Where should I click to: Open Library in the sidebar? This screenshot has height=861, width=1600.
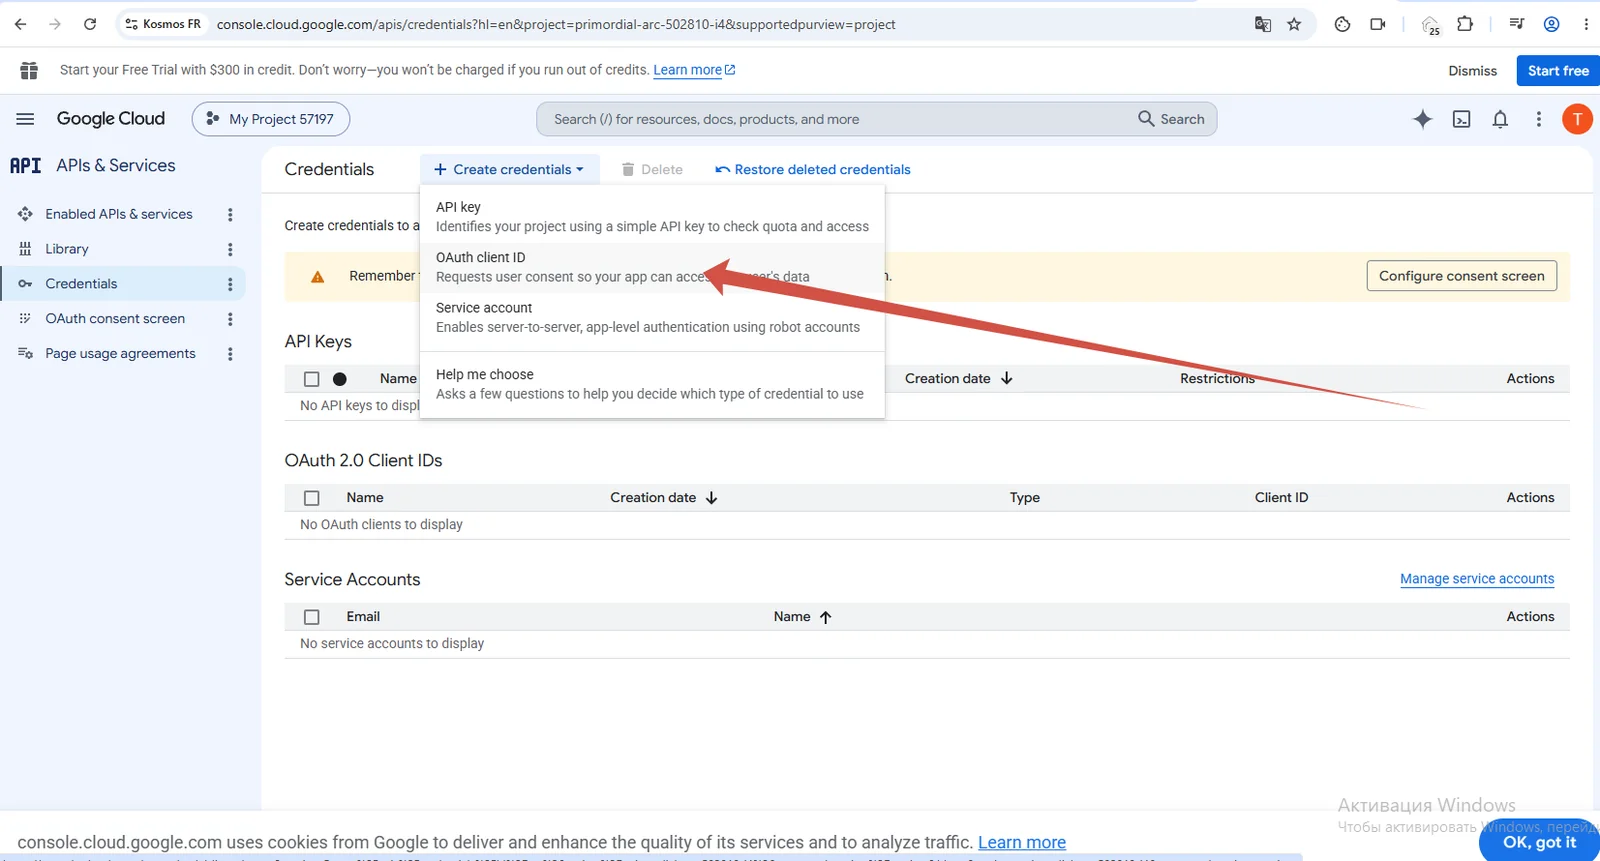tap(66, 249)
